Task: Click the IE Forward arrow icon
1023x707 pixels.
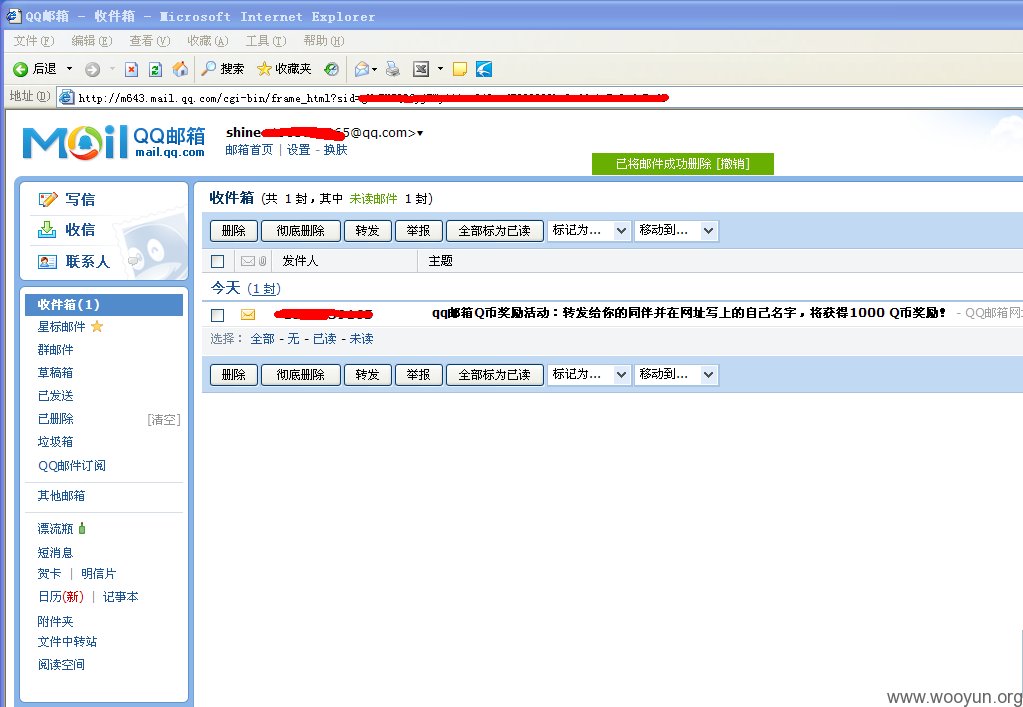Action: 92,68
